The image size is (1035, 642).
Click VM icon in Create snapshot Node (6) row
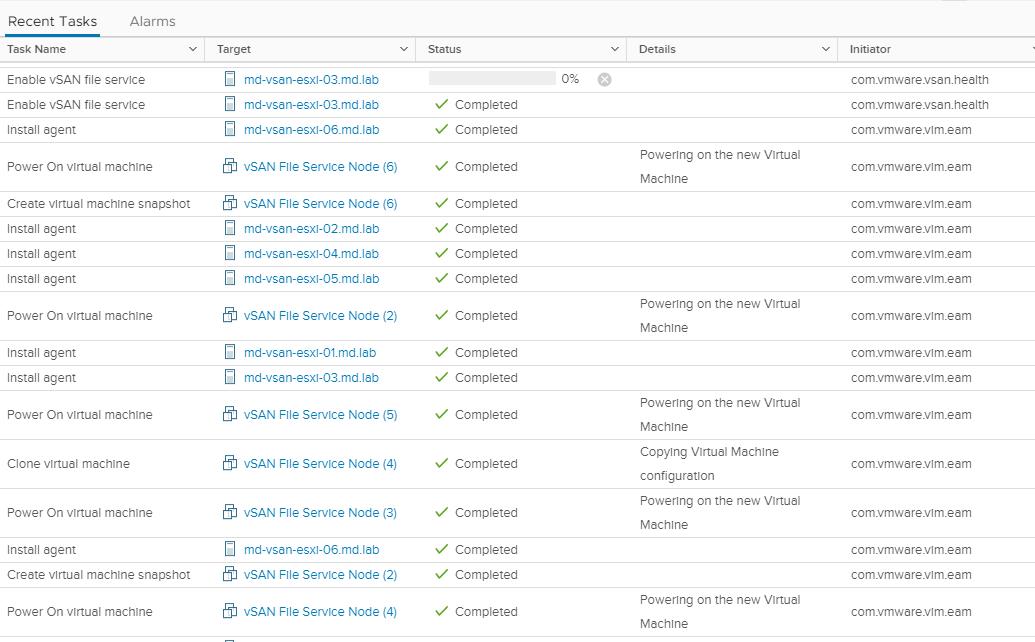230,203
